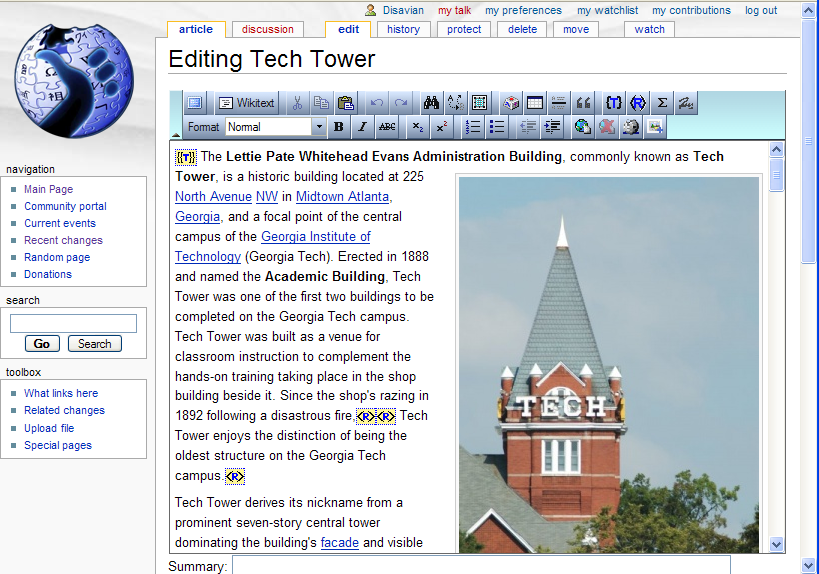The height and width of the screenshot is (574, 819).
Task: Insert a reference with the (R) toolbar button
Action: point(638,103)
